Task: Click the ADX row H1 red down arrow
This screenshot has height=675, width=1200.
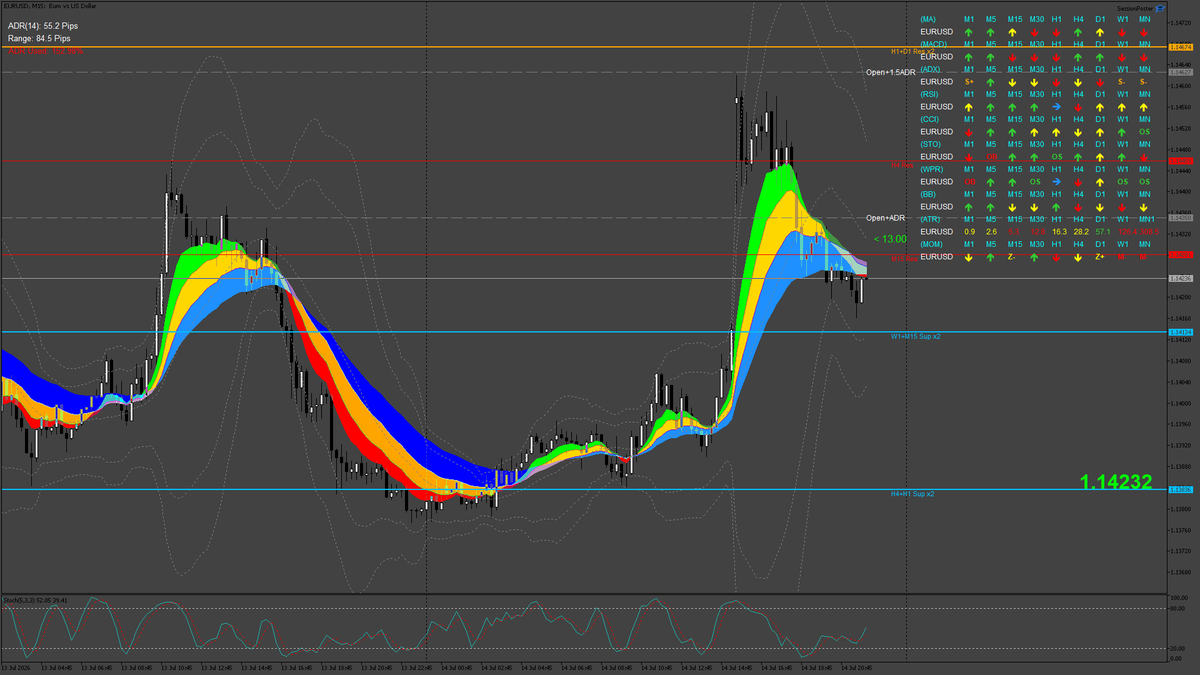Action: pyautogui.click(x=1056, y=82)
